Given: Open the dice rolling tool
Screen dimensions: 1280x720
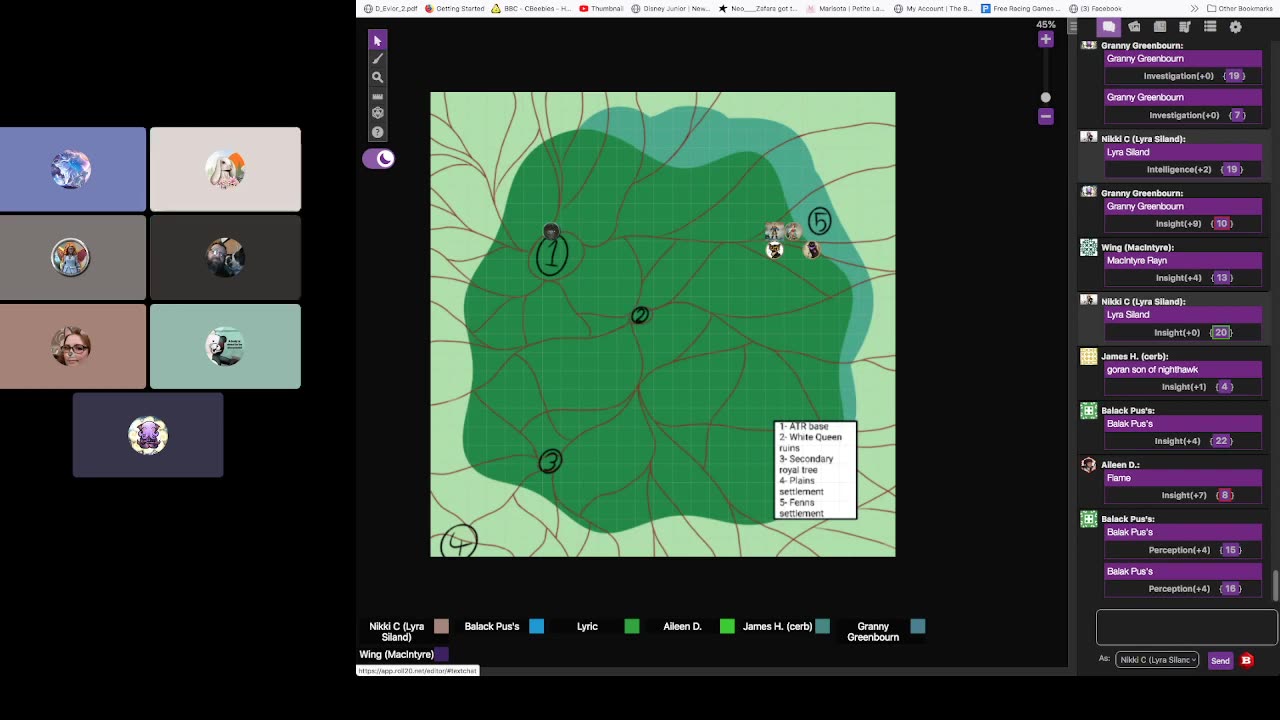Looking at the screenshot, I should click(x=377, y=113).
